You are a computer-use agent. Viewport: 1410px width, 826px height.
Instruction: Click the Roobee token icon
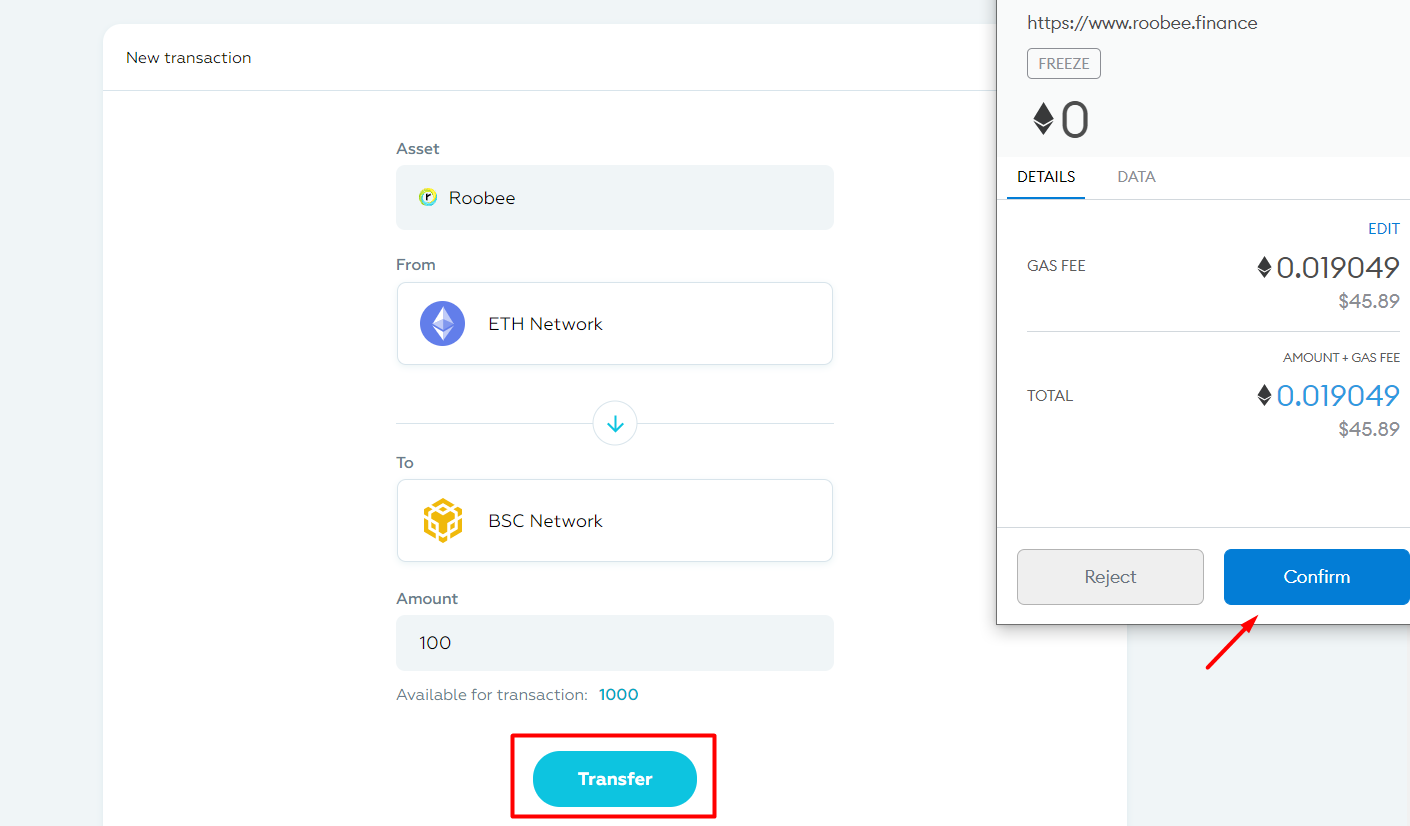pos(428,198)
